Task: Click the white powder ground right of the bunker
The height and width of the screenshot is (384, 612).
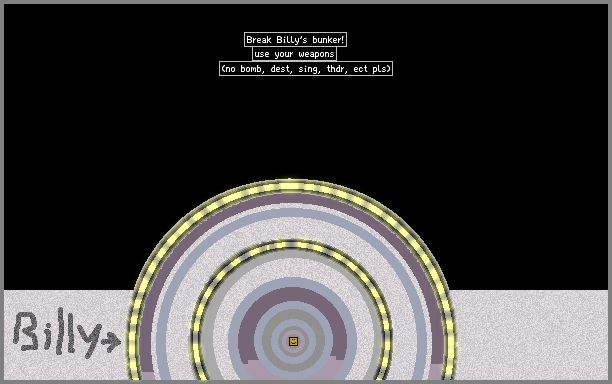Action: pyautogui.click(x=531, y=335)
